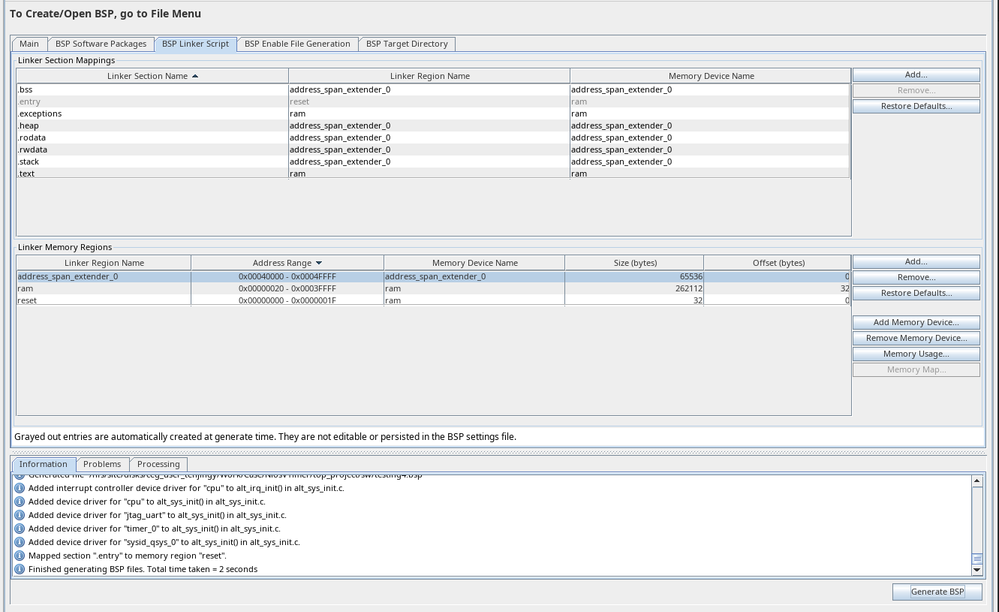Viewport: 999px width, 612px height.
Task: Click the Remove Memory Device button
Action: [915, 338]
